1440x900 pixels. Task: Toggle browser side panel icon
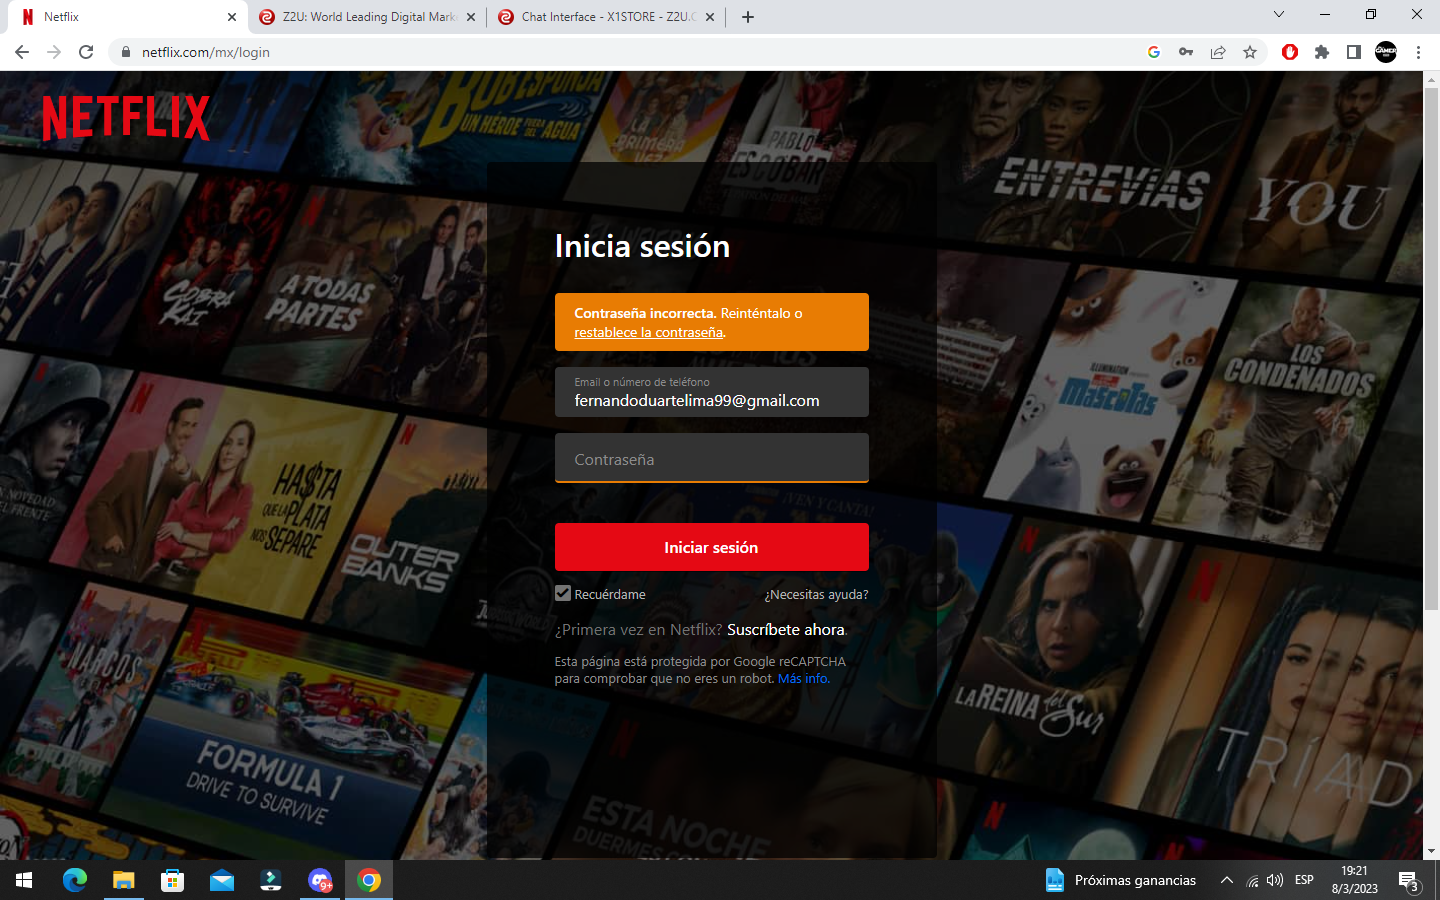[x=1354, y=52]
